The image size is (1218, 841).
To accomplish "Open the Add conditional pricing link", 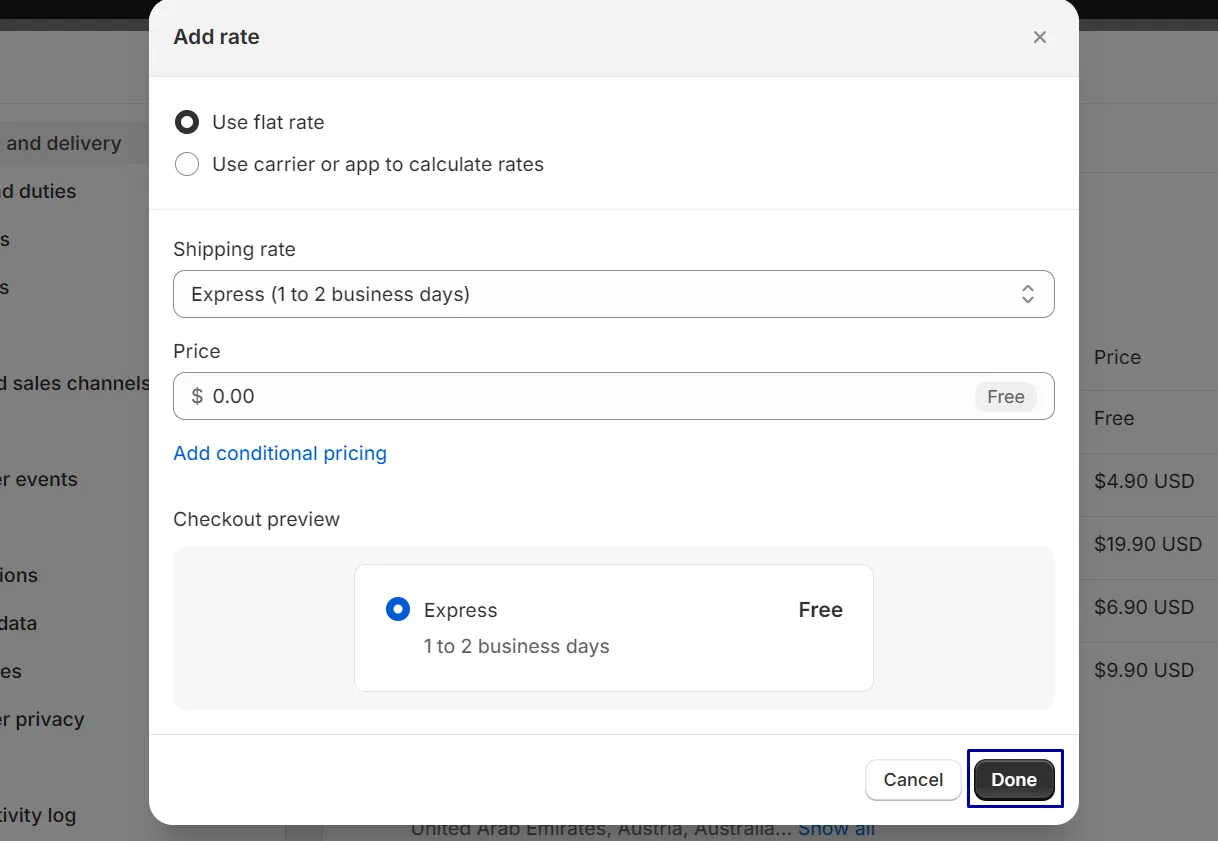I will coord(280,453).
